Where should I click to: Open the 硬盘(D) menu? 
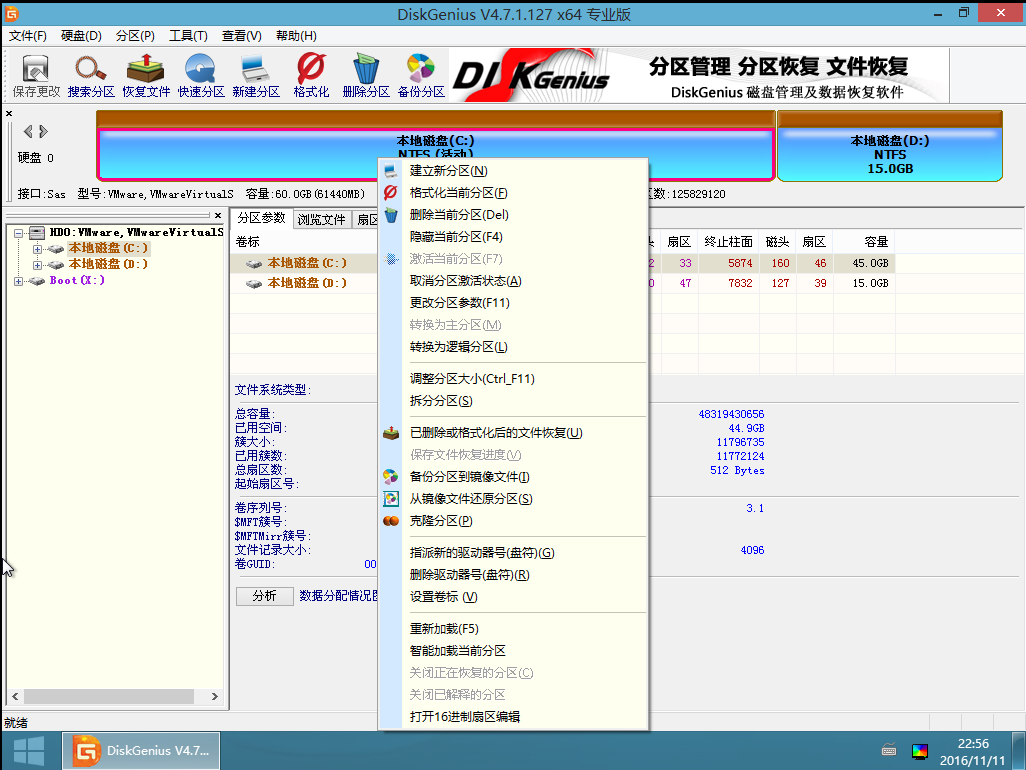[81, 36]
